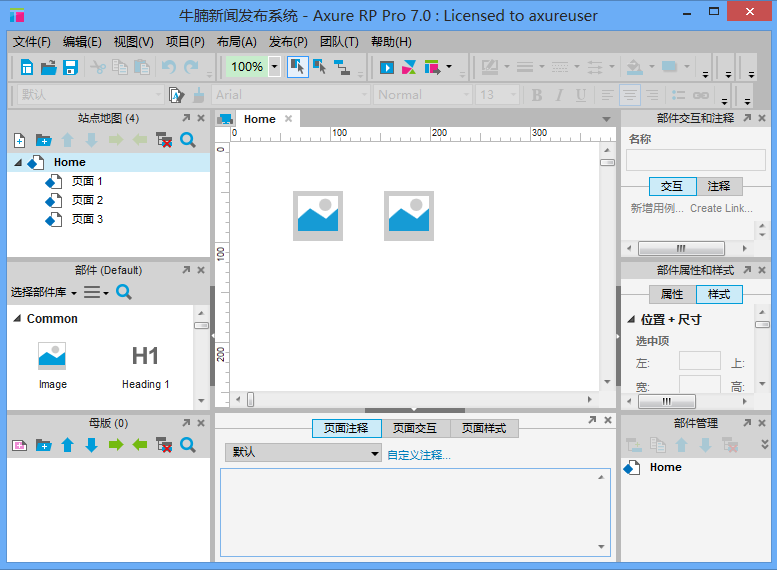Open the 文件(F) menu
Viewport: 777px width, 570px height.
pyautogui.click(x=32, y=42)
